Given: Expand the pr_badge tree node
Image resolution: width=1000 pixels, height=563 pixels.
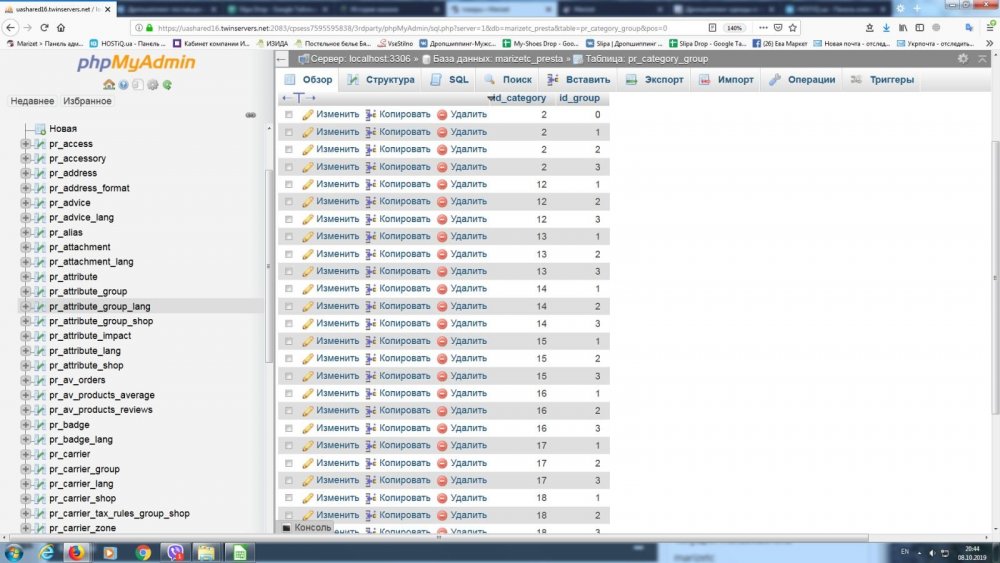Looking at the screenshot, I should 26,425.
